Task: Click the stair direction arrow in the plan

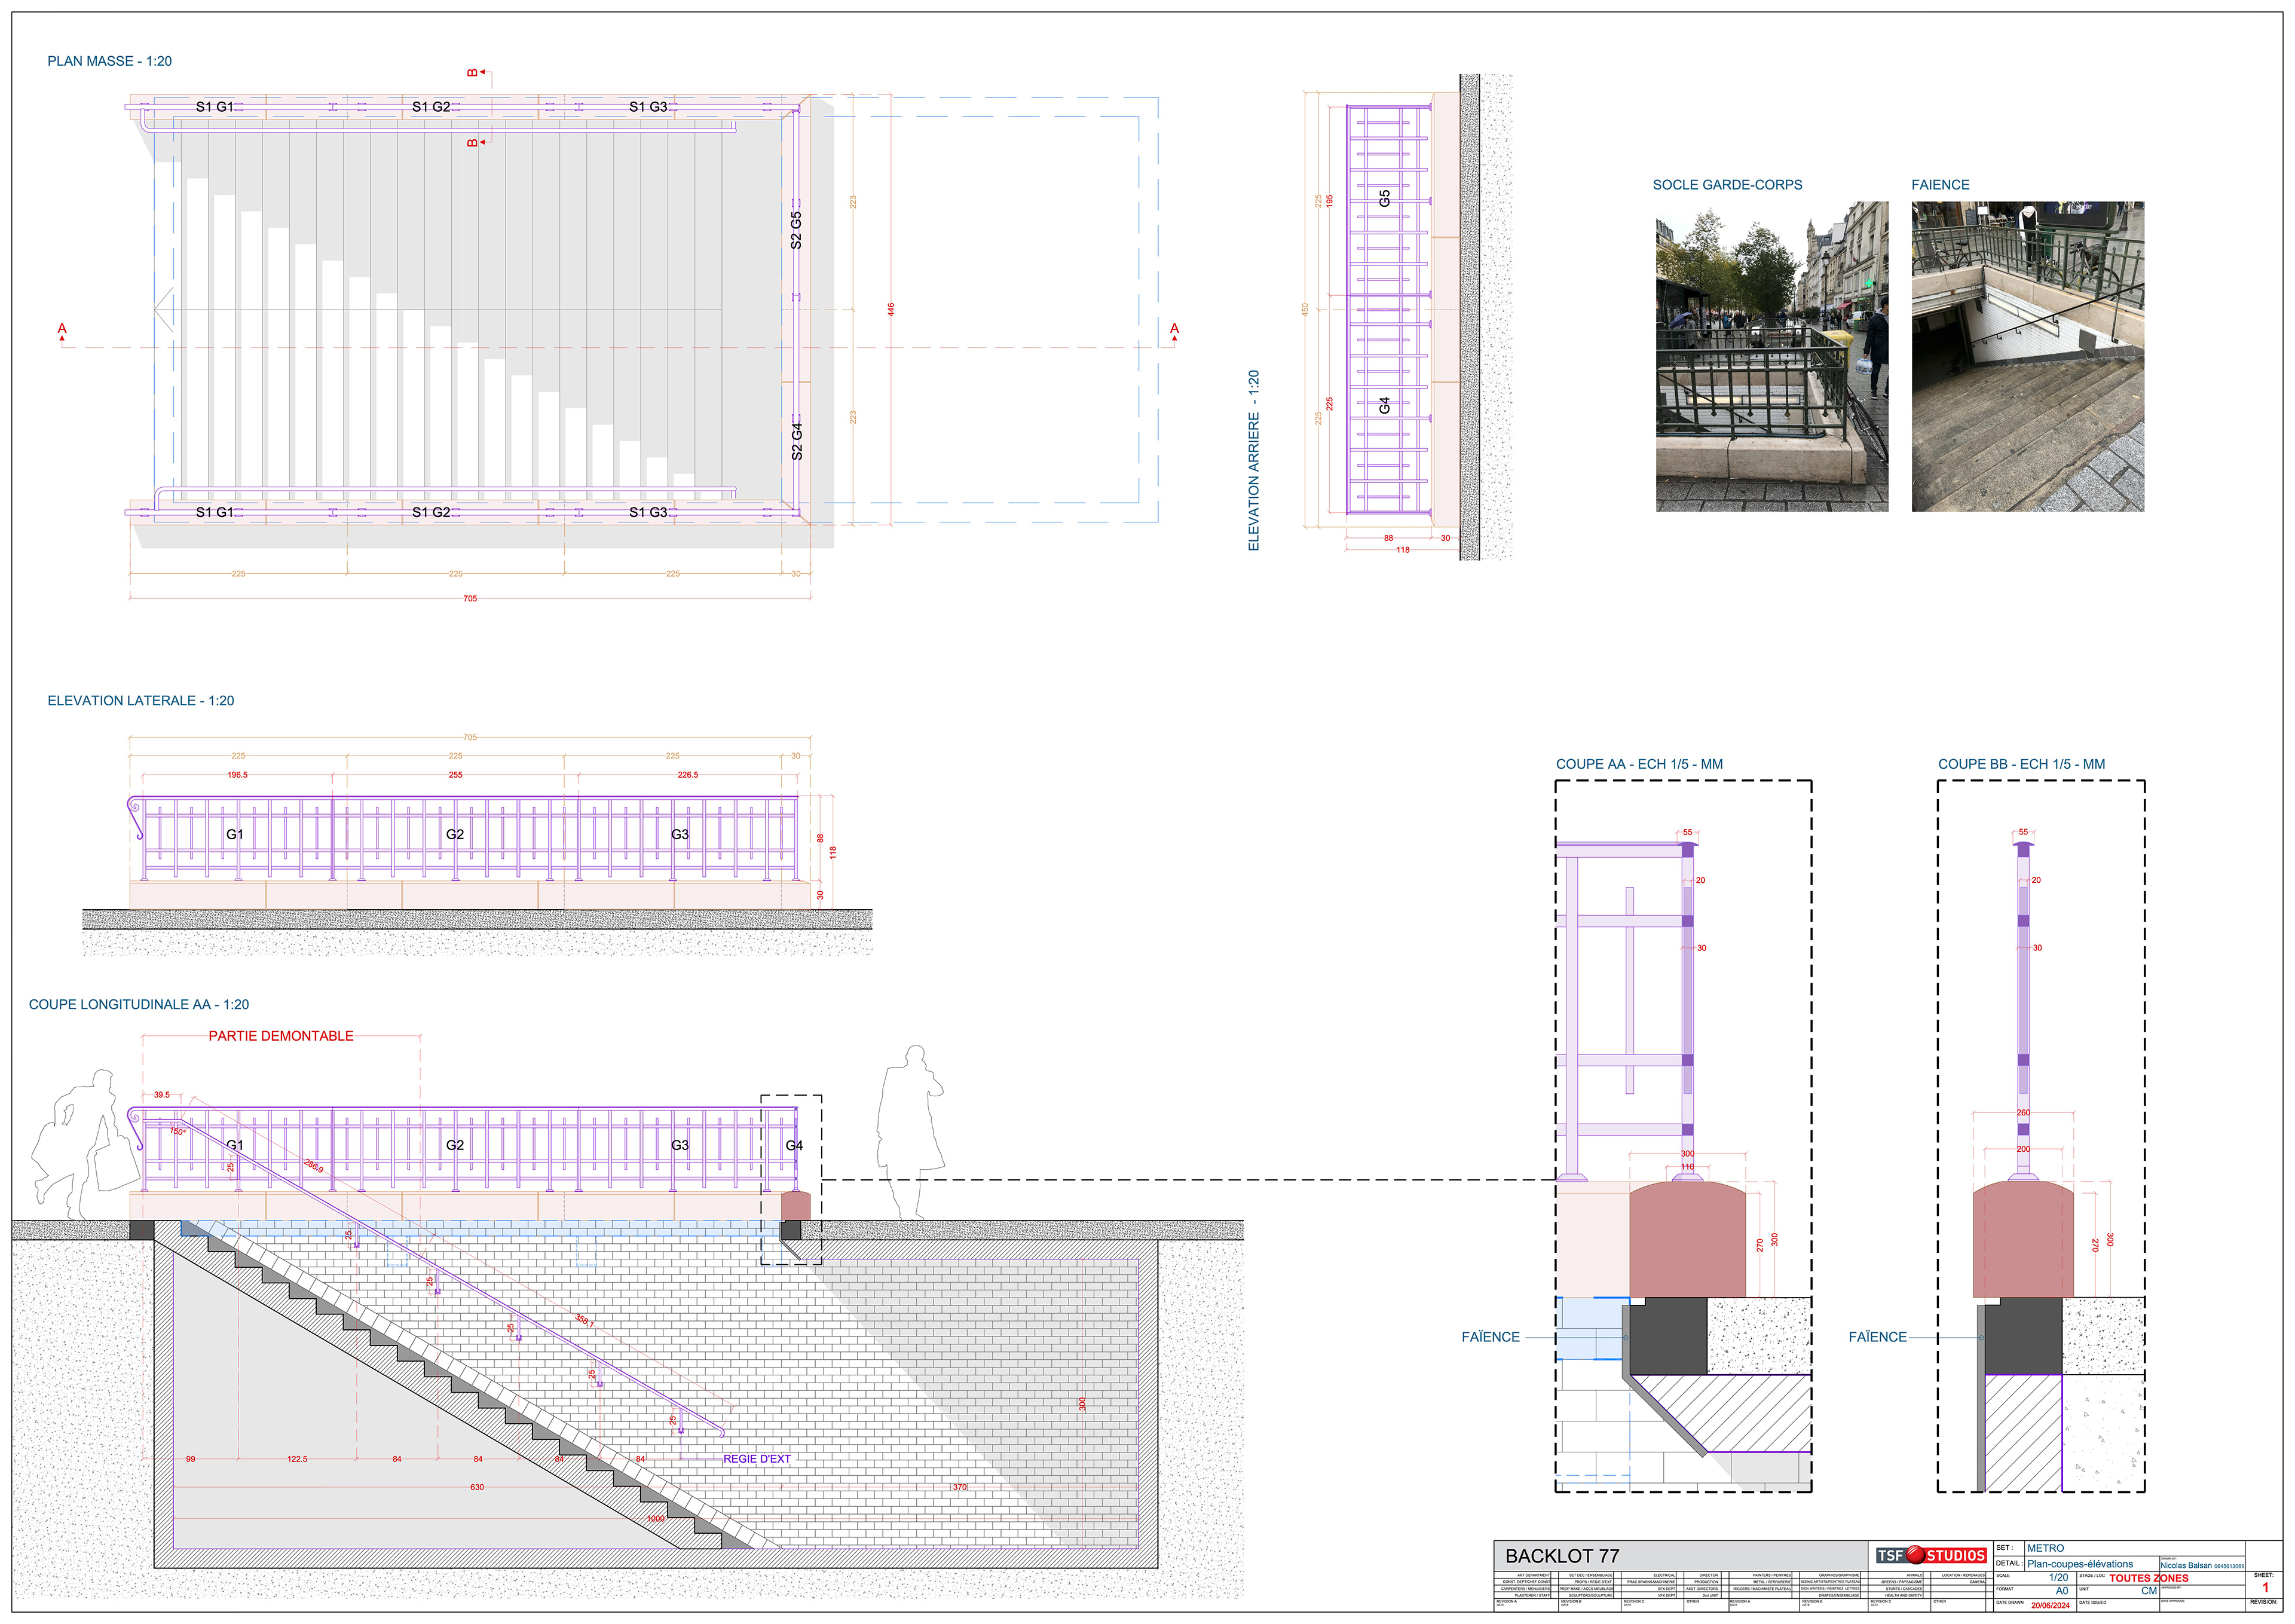Action: pos(164,309)
